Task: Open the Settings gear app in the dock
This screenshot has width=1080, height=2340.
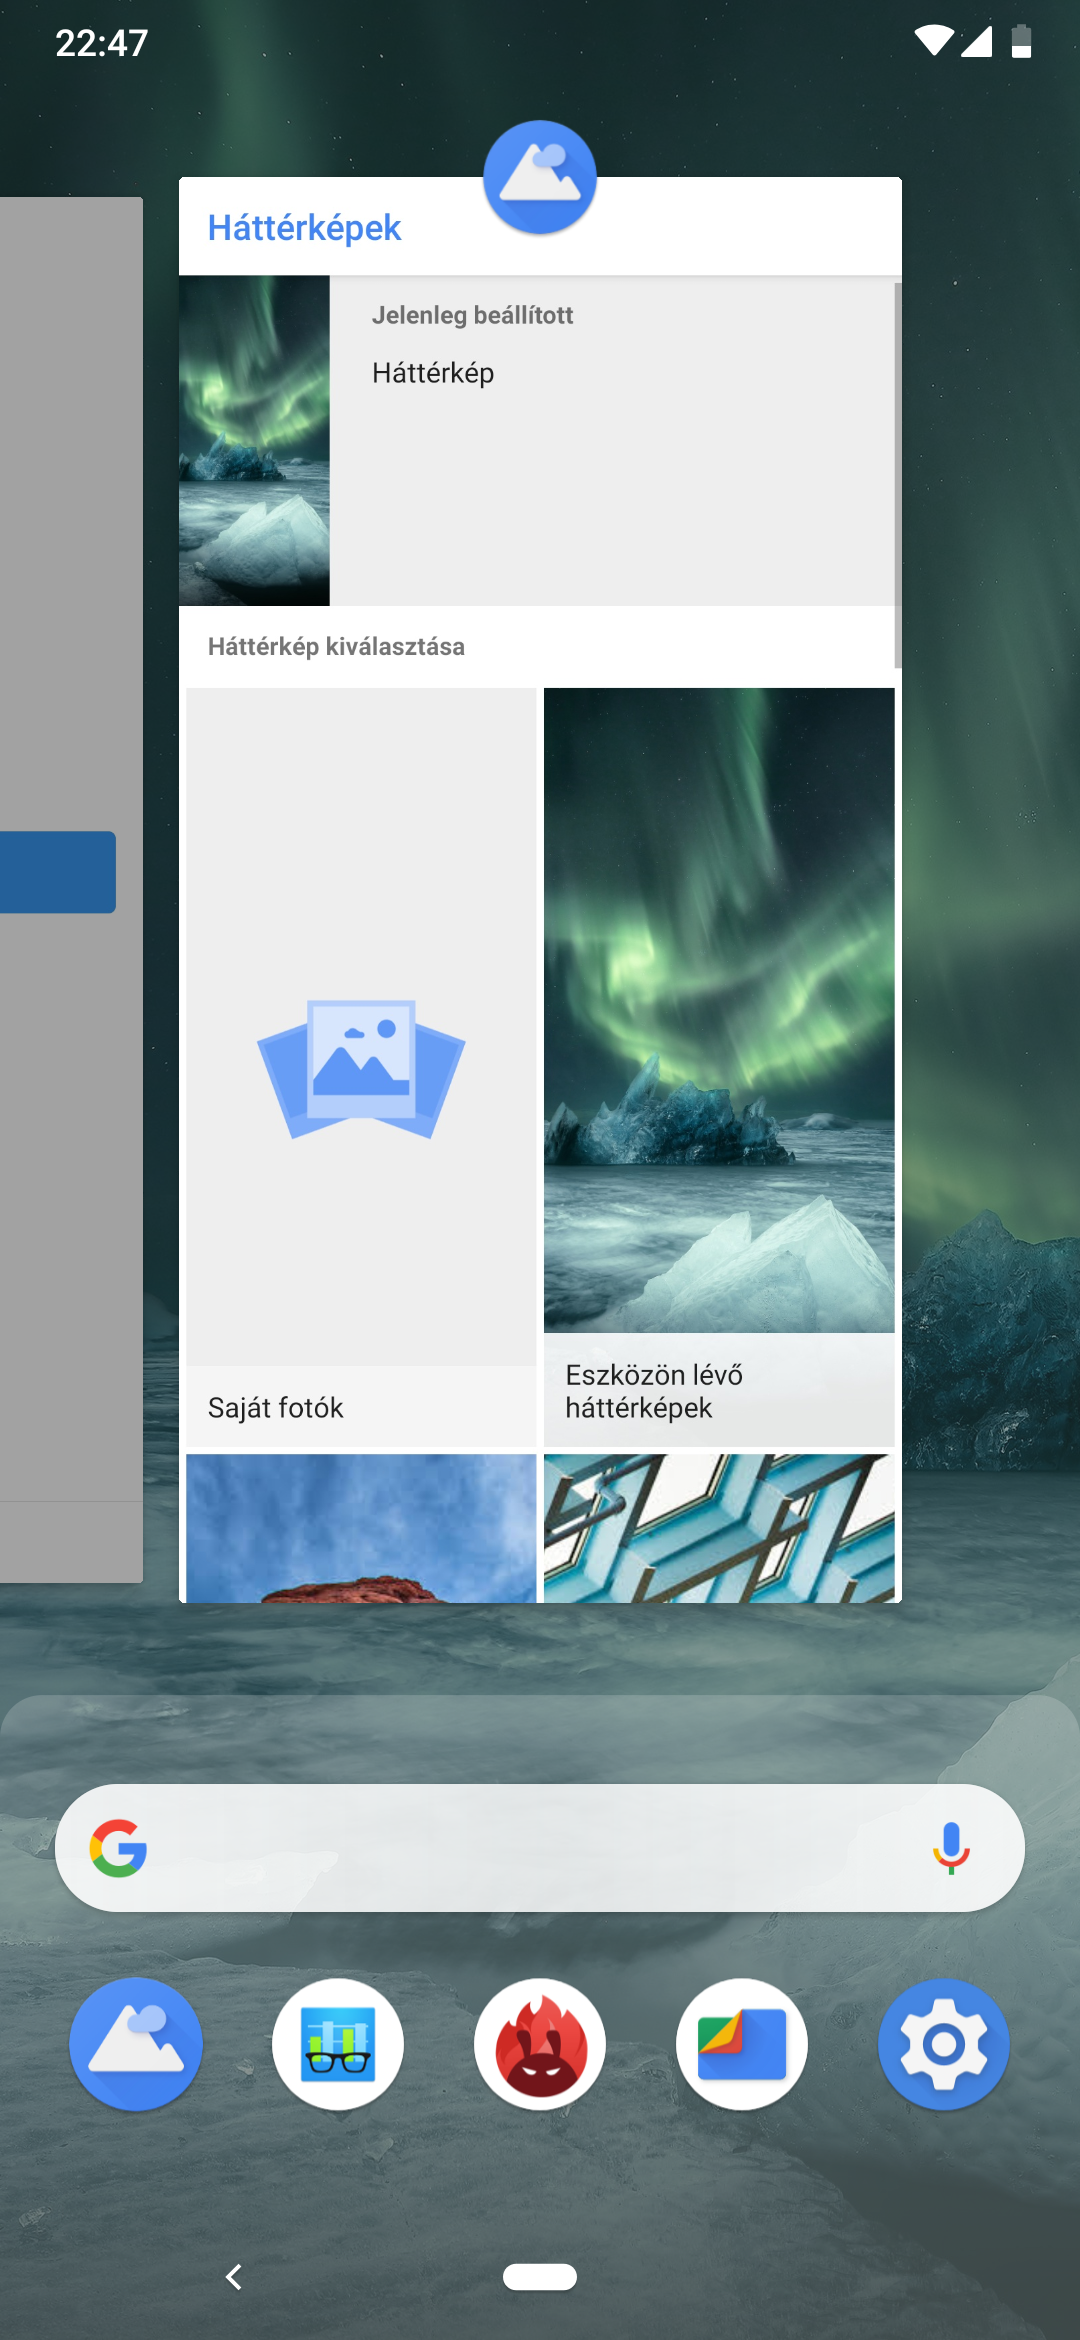Action: point(944,2043)
